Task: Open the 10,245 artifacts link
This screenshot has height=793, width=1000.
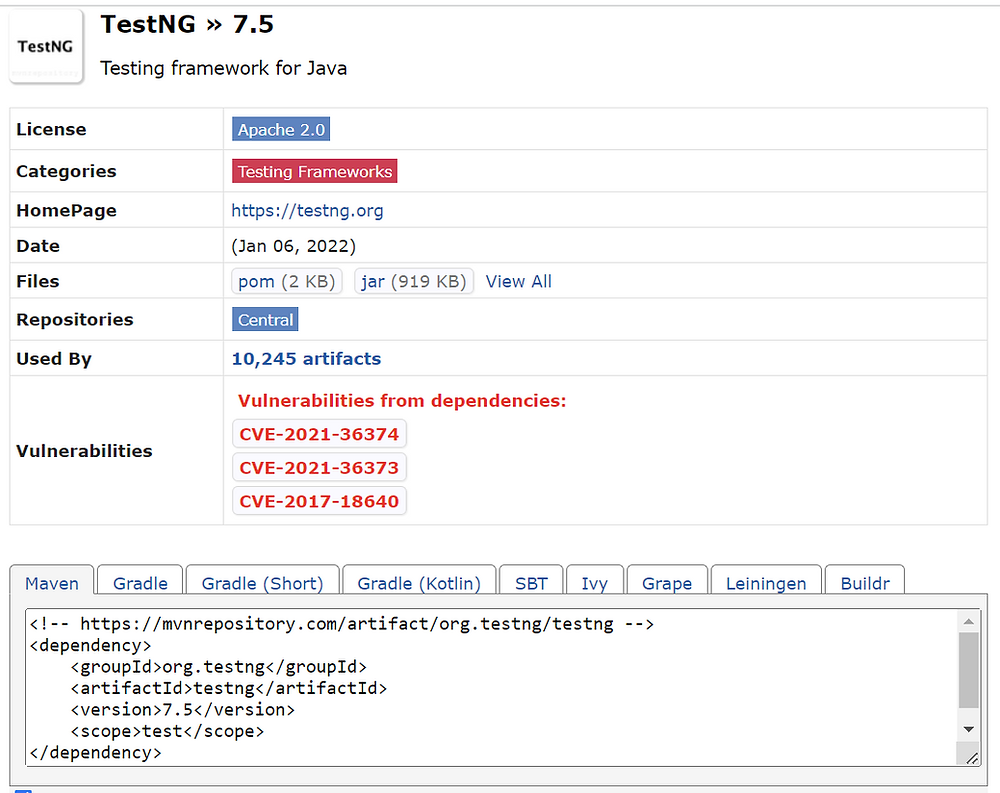Action: point(306,359)
